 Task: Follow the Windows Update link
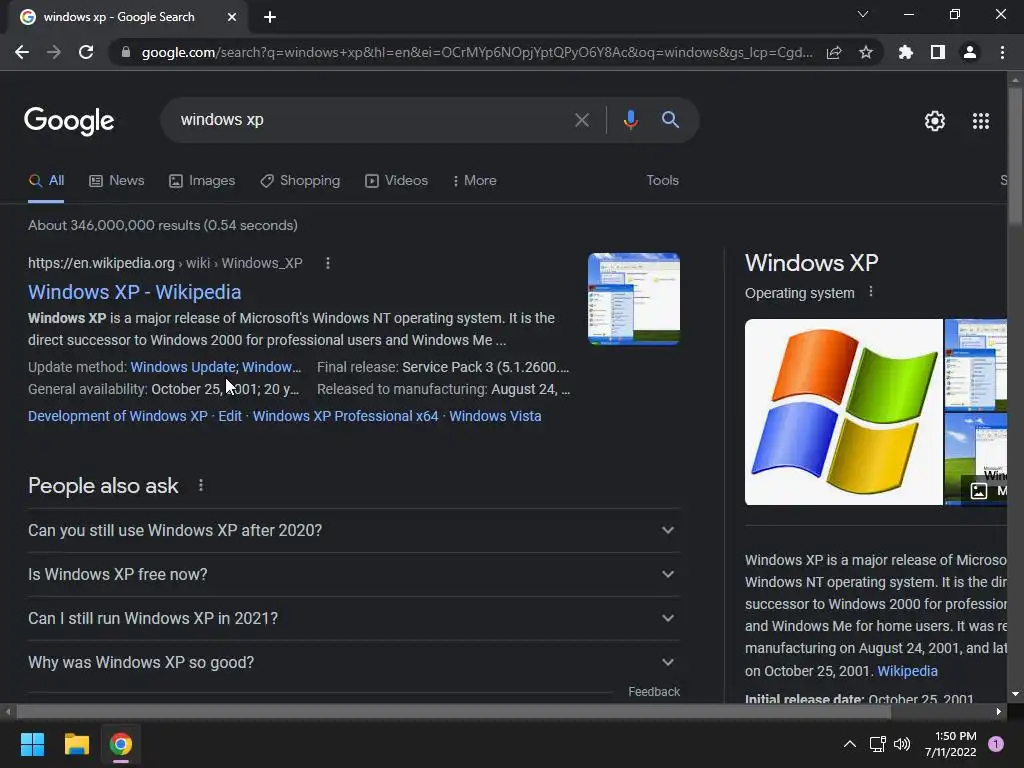[x=183, y=367]
